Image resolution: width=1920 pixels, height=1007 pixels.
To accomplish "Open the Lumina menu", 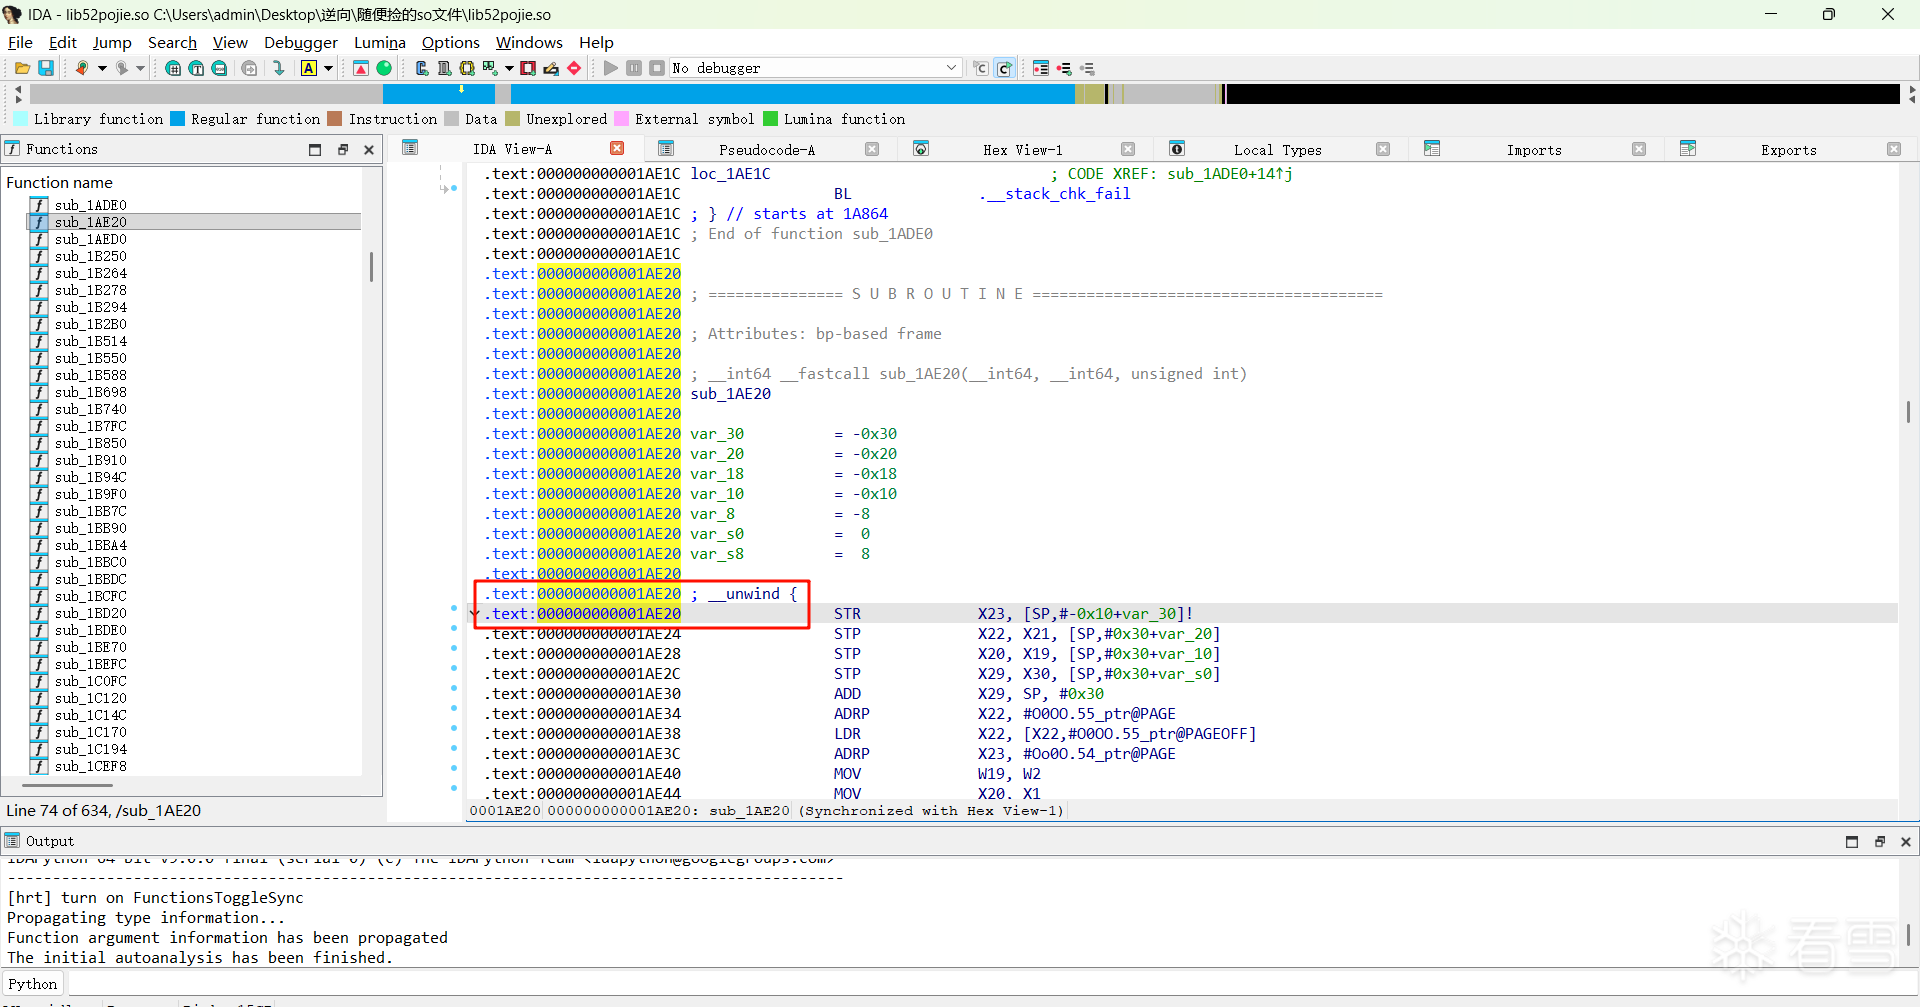I will click(x=380, y=42).
